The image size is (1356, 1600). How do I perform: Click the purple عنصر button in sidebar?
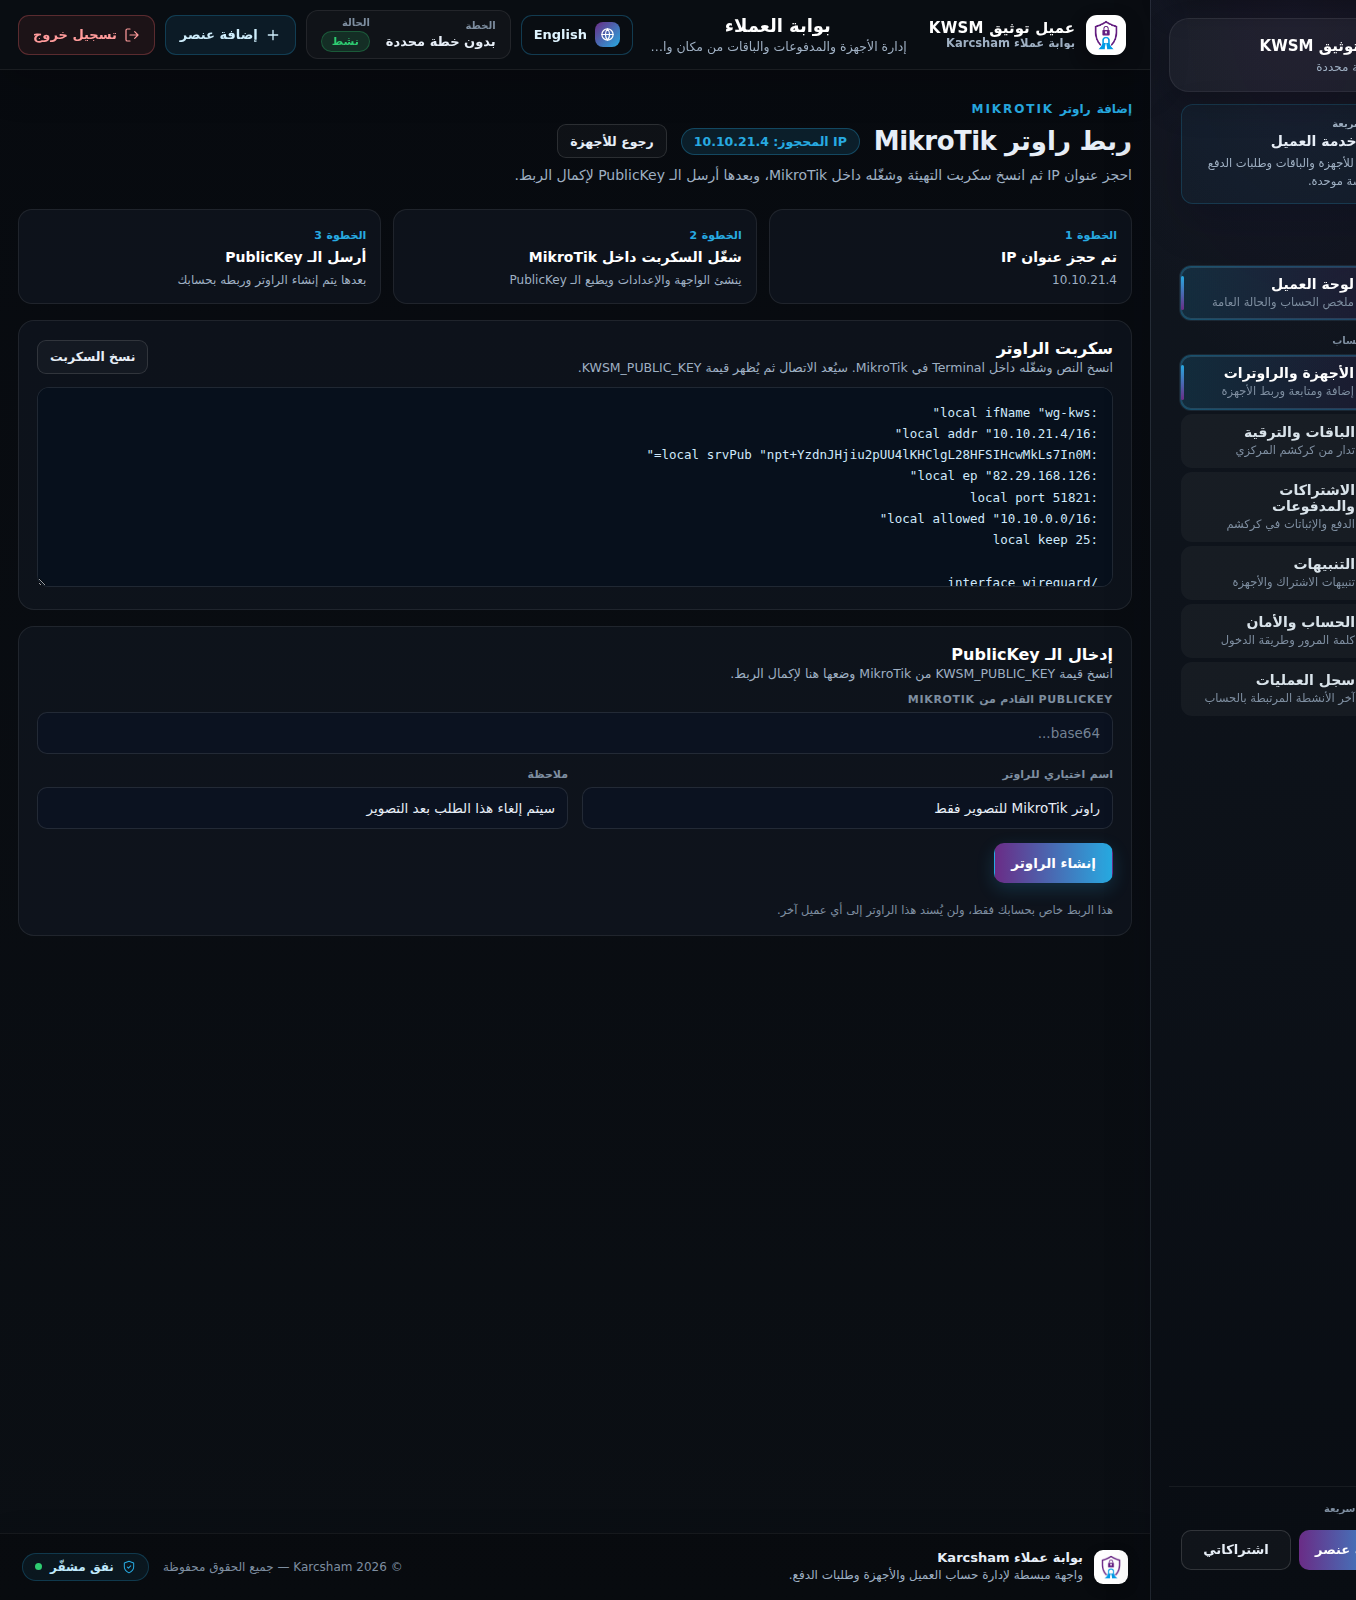[x=1328, y=1550]
